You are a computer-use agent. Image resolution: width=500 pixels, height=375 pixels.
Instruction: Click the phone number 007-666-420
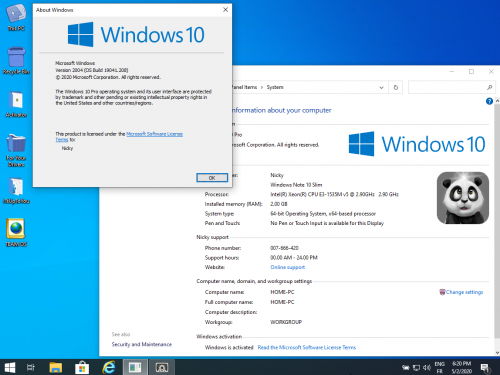pyautogui.click(x=284, y=248)
